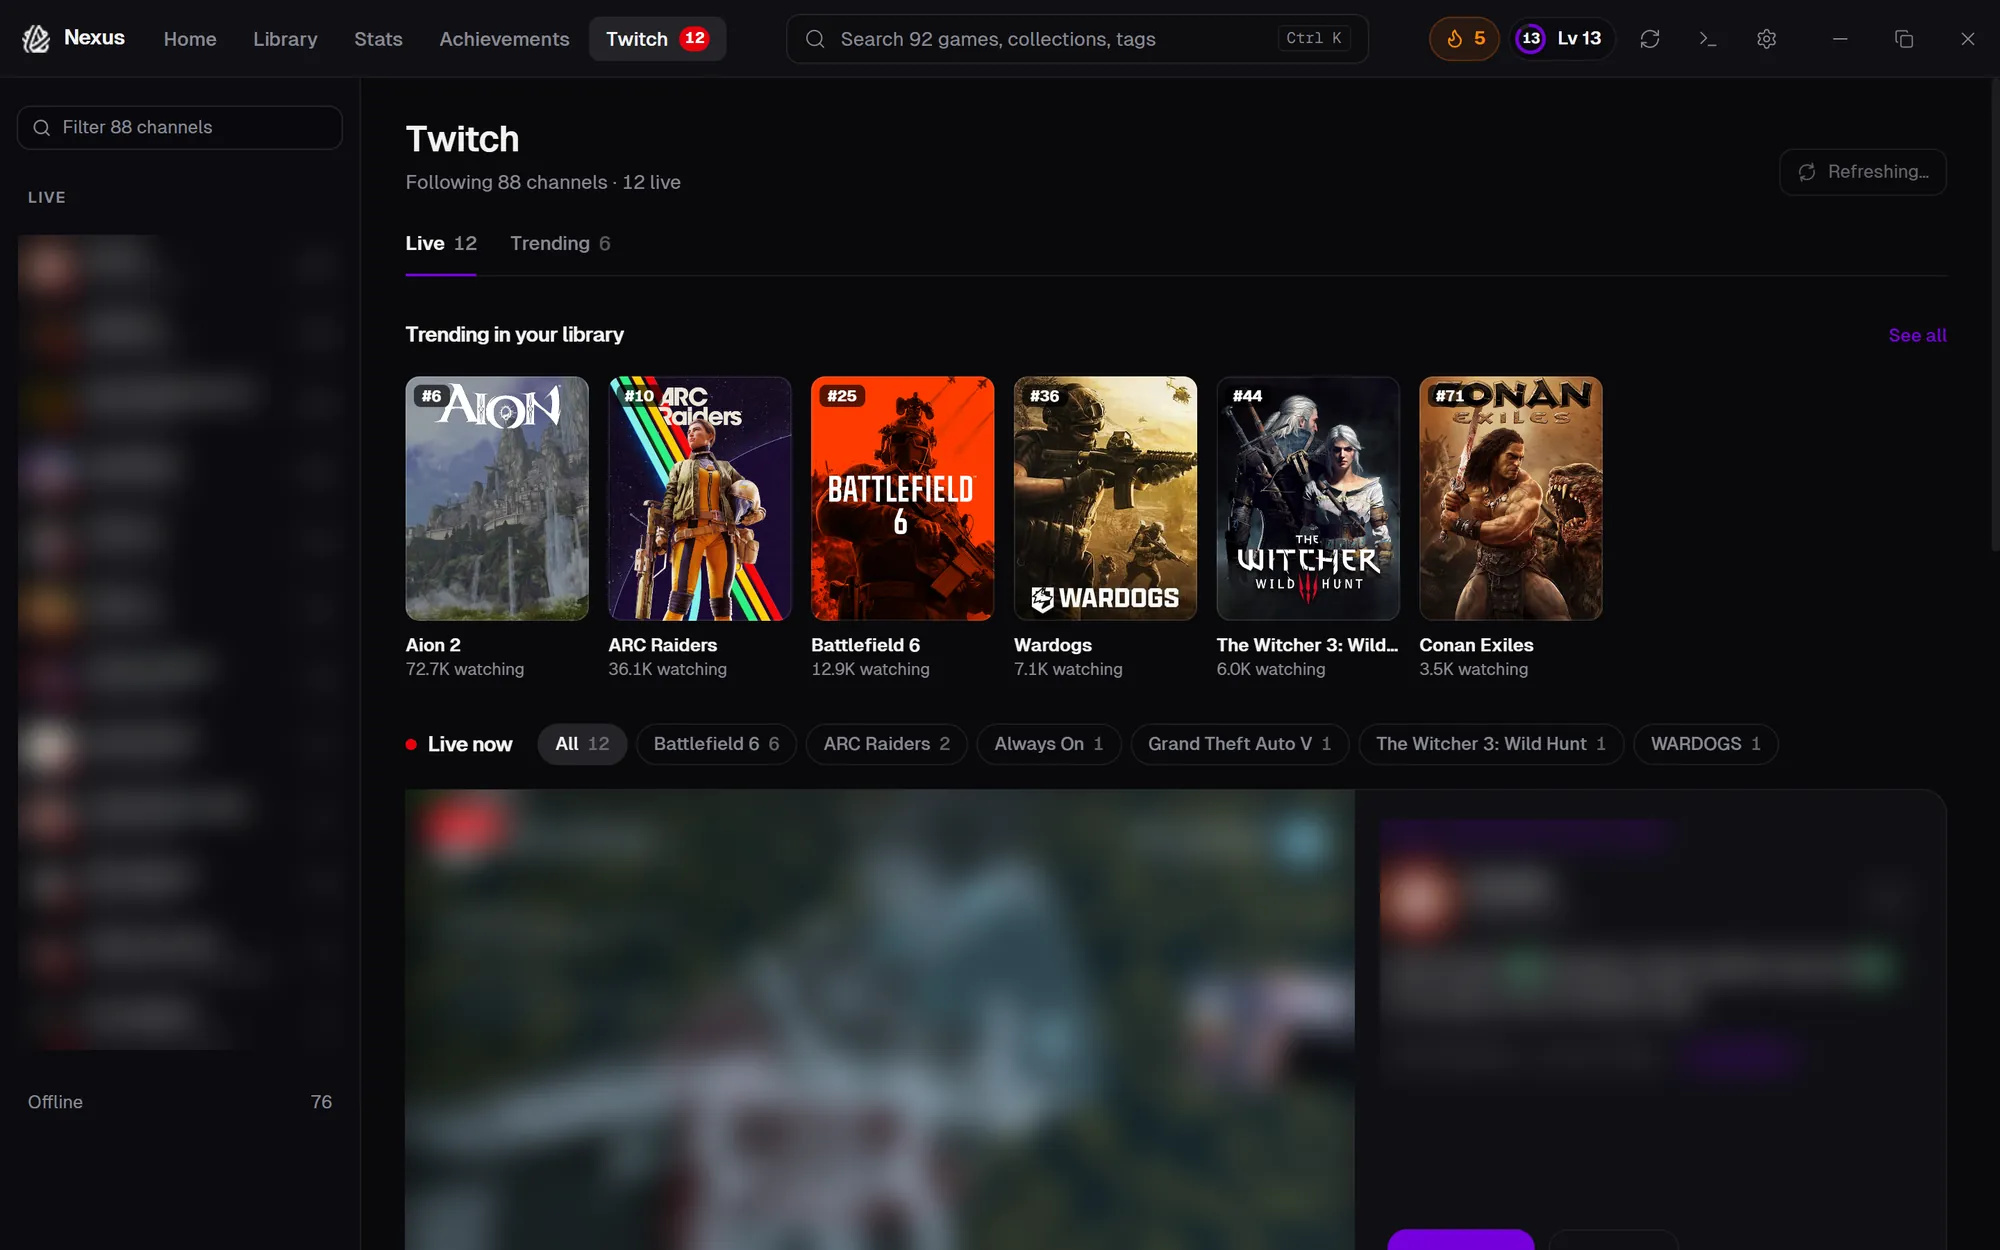This screenshot has height=1250, width=2000.
Task: Open The Witcher 3 cover thumbnail
Action: [1308, 498]
